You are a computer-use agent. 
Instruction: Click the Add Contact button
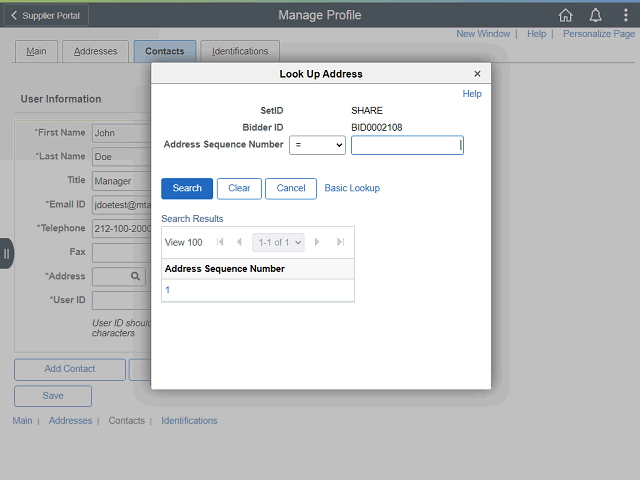click(x=70, y=369)
